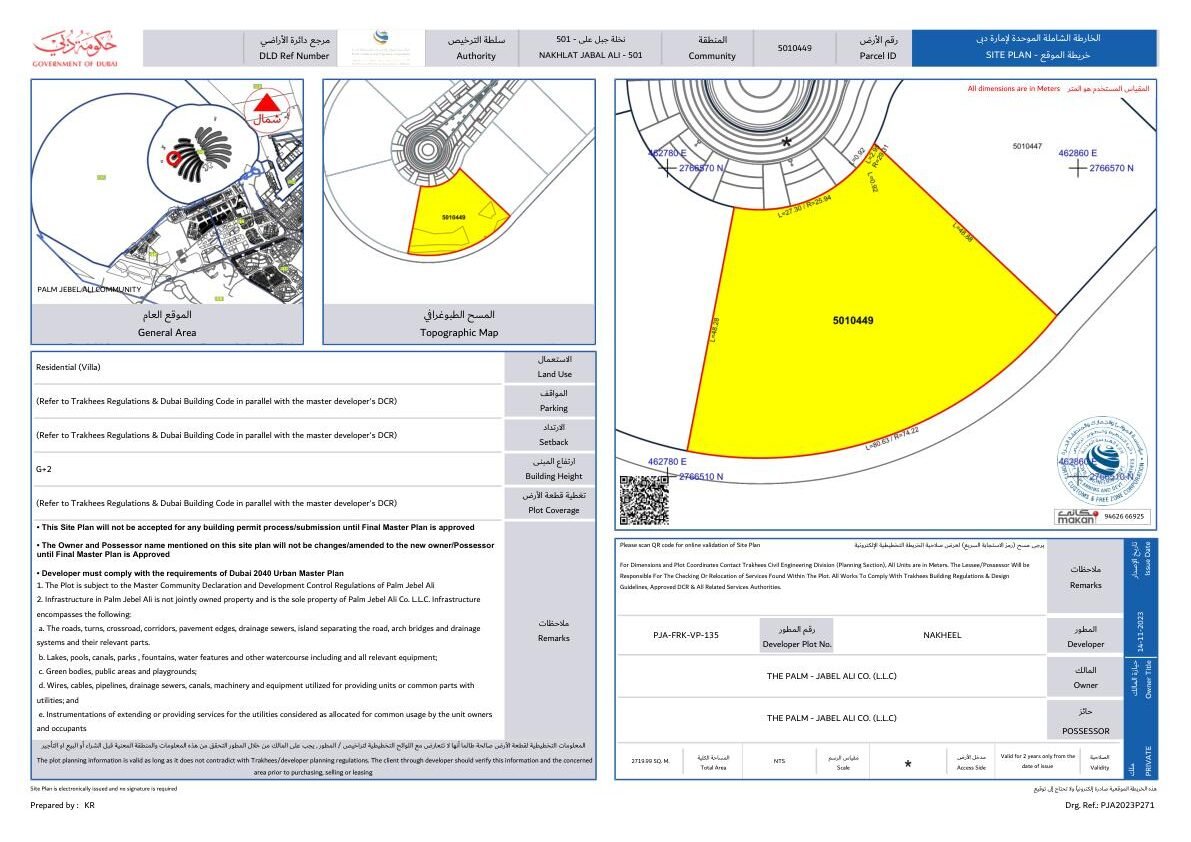Click the adjacent parcel label 5010447
This screenshot has height=842, width=1191.
coord(1027,146)
